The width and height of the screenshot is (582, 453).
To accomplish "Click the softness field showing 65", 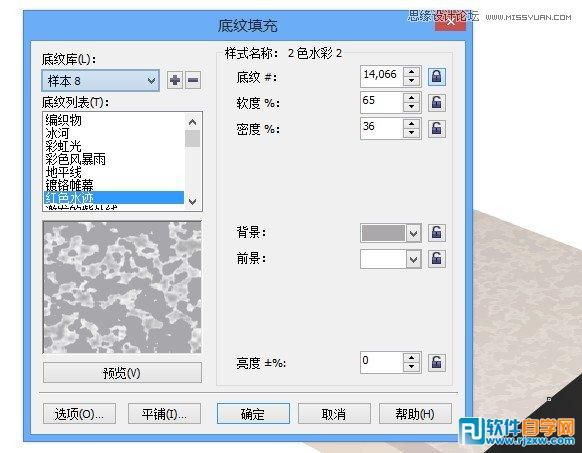I will (x=382, y=102).
